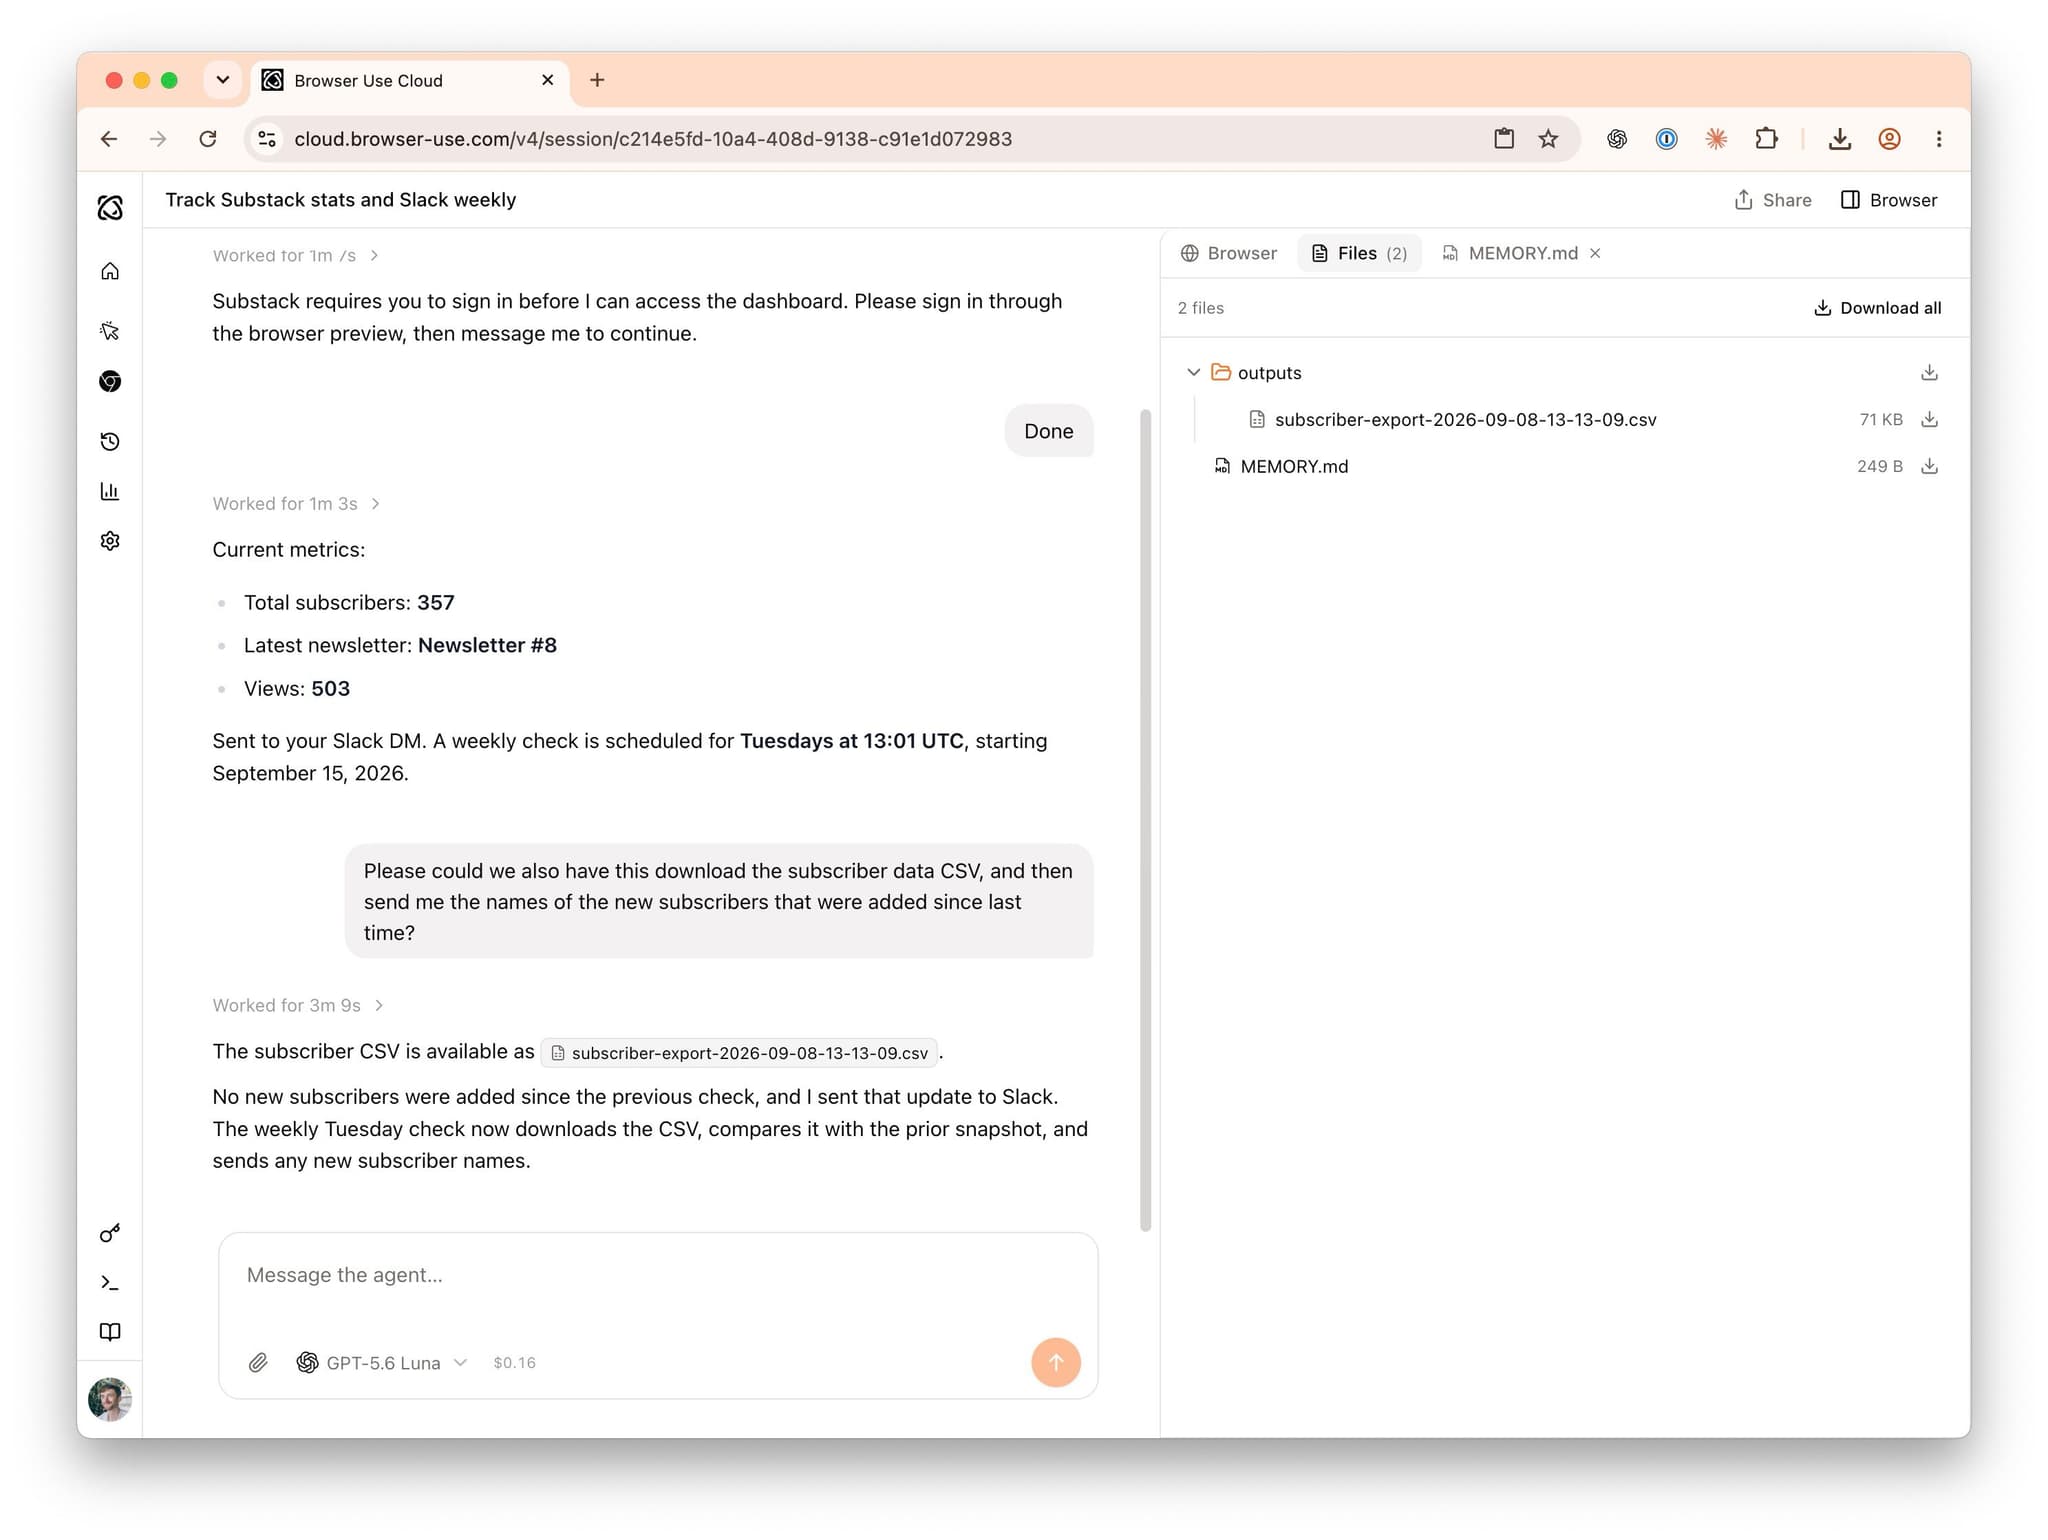Go forward in the browser

click(158, 139)
